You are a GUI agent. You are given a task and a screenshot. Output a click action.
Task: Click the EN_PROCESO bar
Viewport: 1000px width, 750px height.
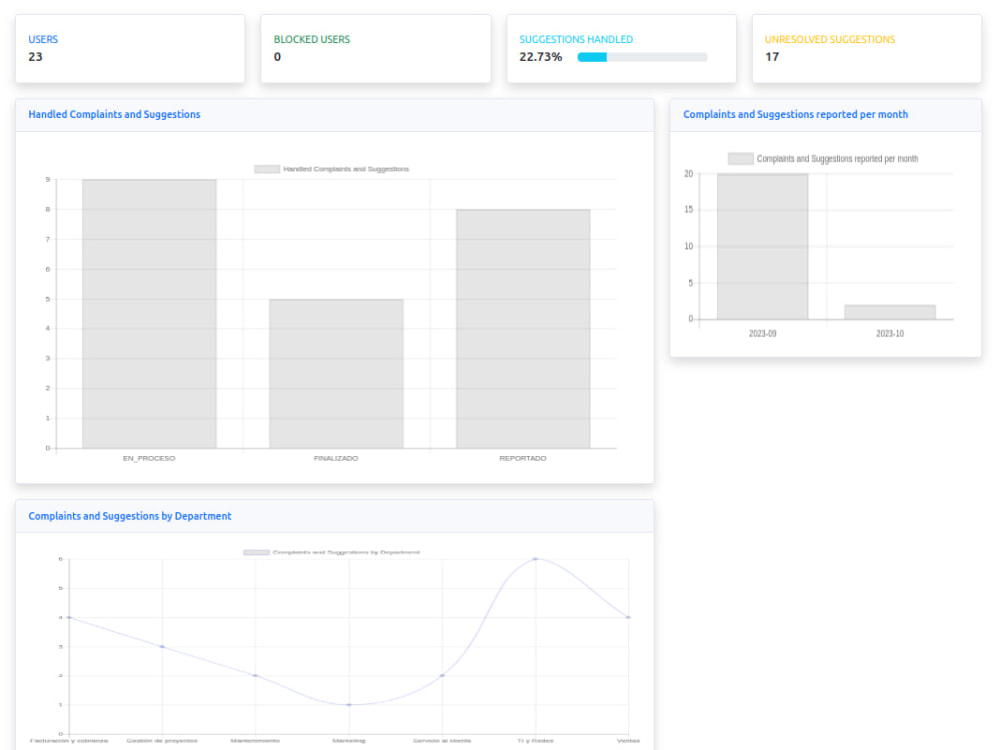(x=149, y=314)
